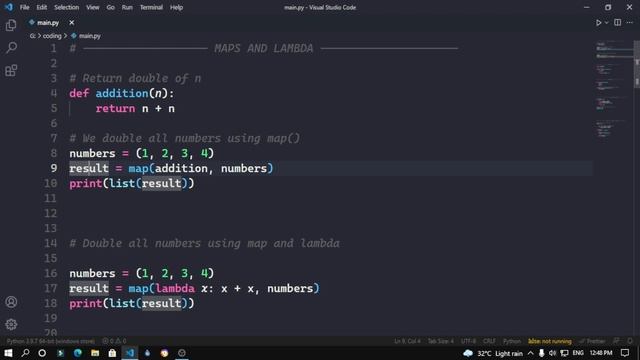The image size is (640, 360).
Task: Open the clock showing 12:48 PM
Action: click(x=601, y=353)
